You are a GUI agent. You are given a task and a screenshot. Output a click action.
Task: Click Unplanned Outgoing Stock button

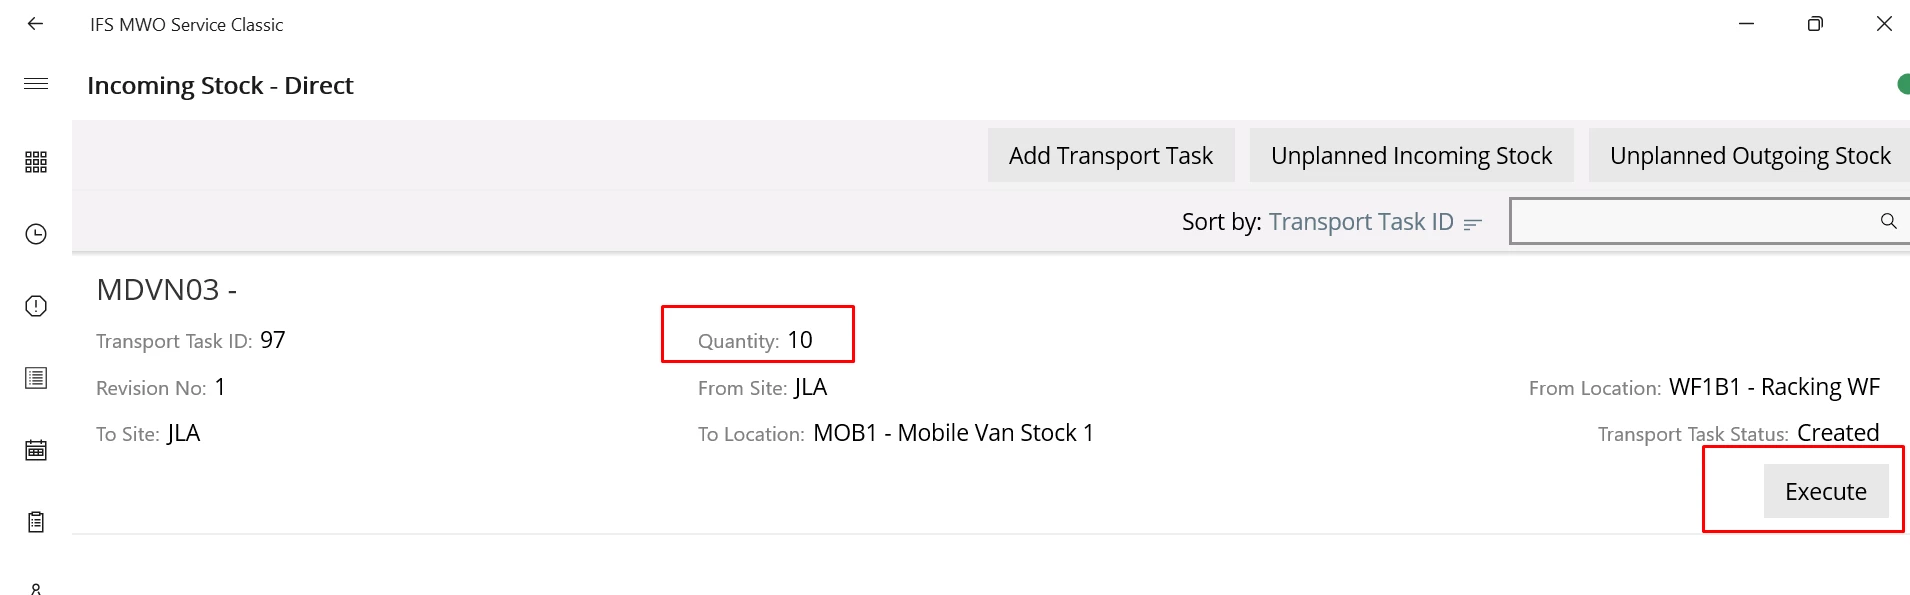pyautogui.click(x=1750, y=155)
